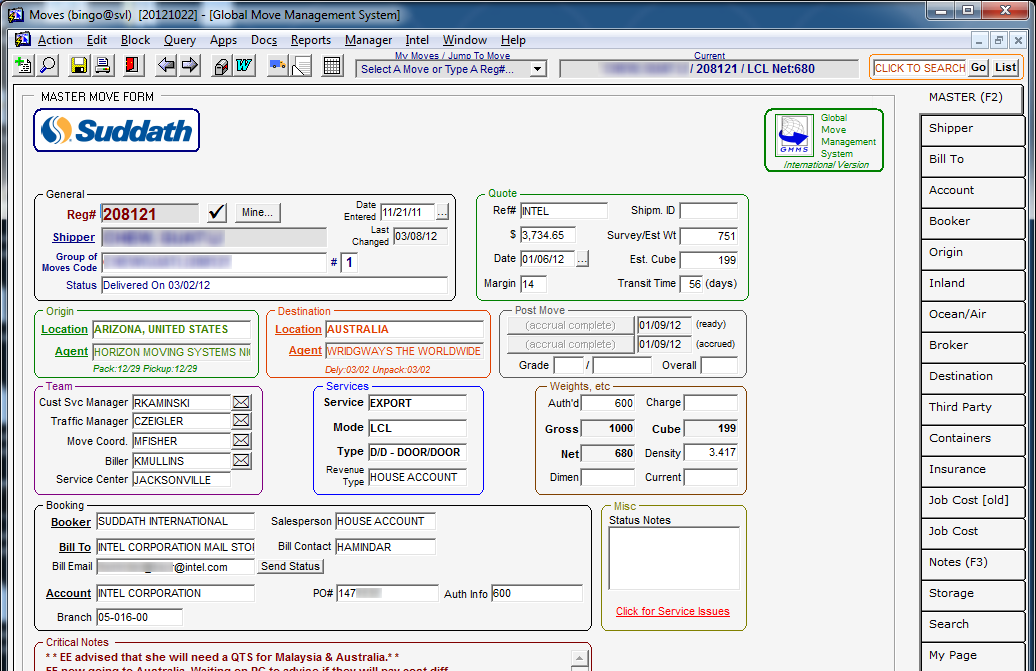Click the List button in the toolbar
This screenshot has height=671, width=1036.
pos(1006,67)
